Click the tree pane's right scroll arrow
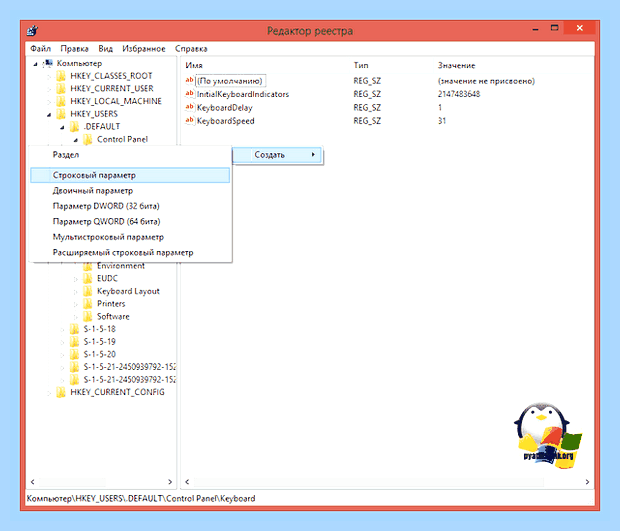The image size is (620, 531). [170, 482]
